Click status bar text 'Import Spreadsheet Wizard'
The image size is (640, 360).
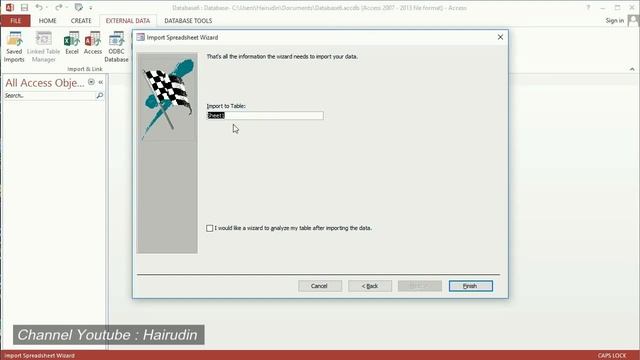point(40,356)
